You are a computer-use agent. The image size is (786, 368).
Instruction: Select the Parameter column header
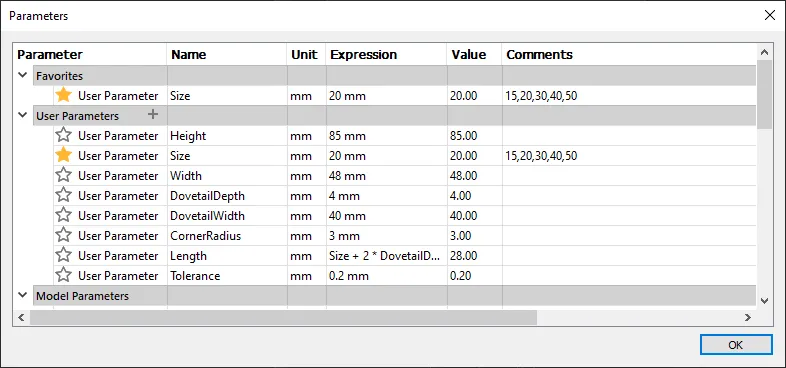91,55
